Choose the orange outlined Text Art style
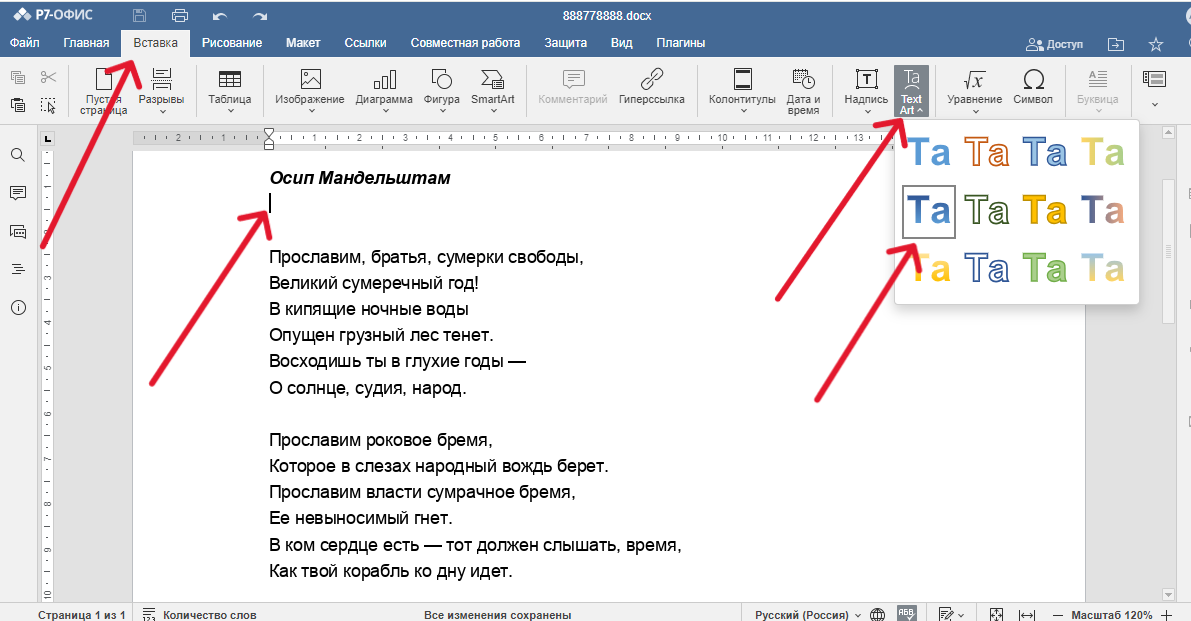 click(987, 152)
